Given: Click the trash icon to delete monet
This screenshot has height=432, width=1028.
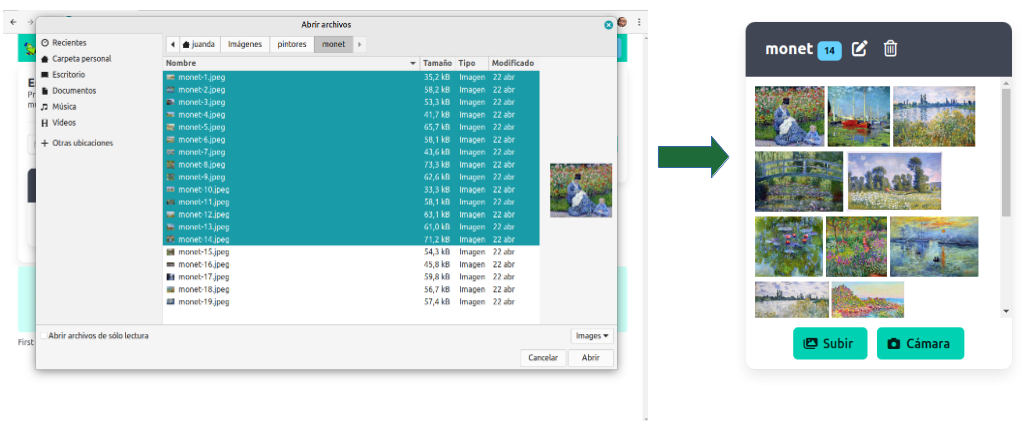Looking at the screenshot, I should pos(890,49).
